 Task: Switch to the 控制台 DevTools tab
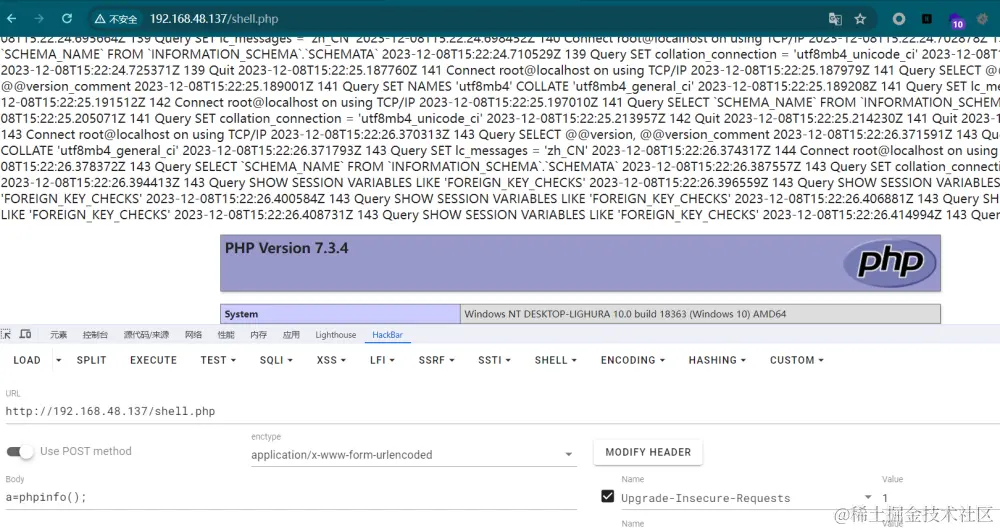pos(95,335)
